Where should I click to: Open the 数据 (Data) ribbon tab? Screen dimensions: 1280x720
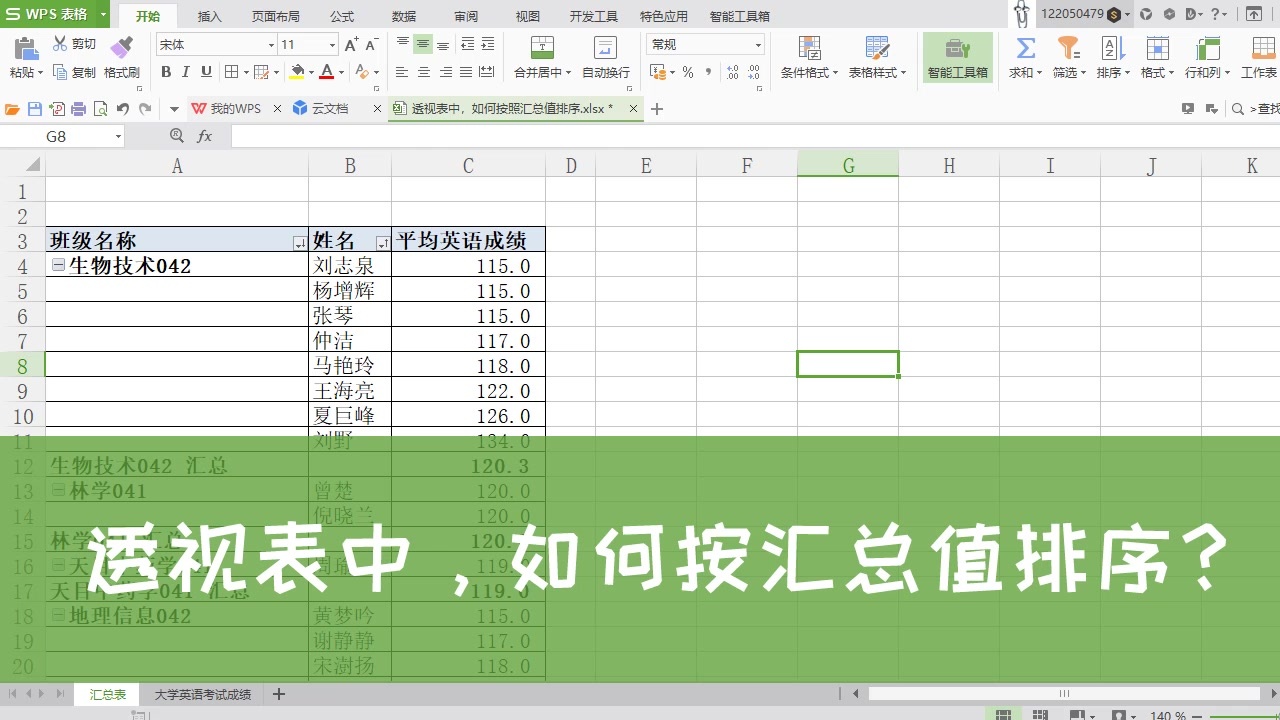coord(404,16)
